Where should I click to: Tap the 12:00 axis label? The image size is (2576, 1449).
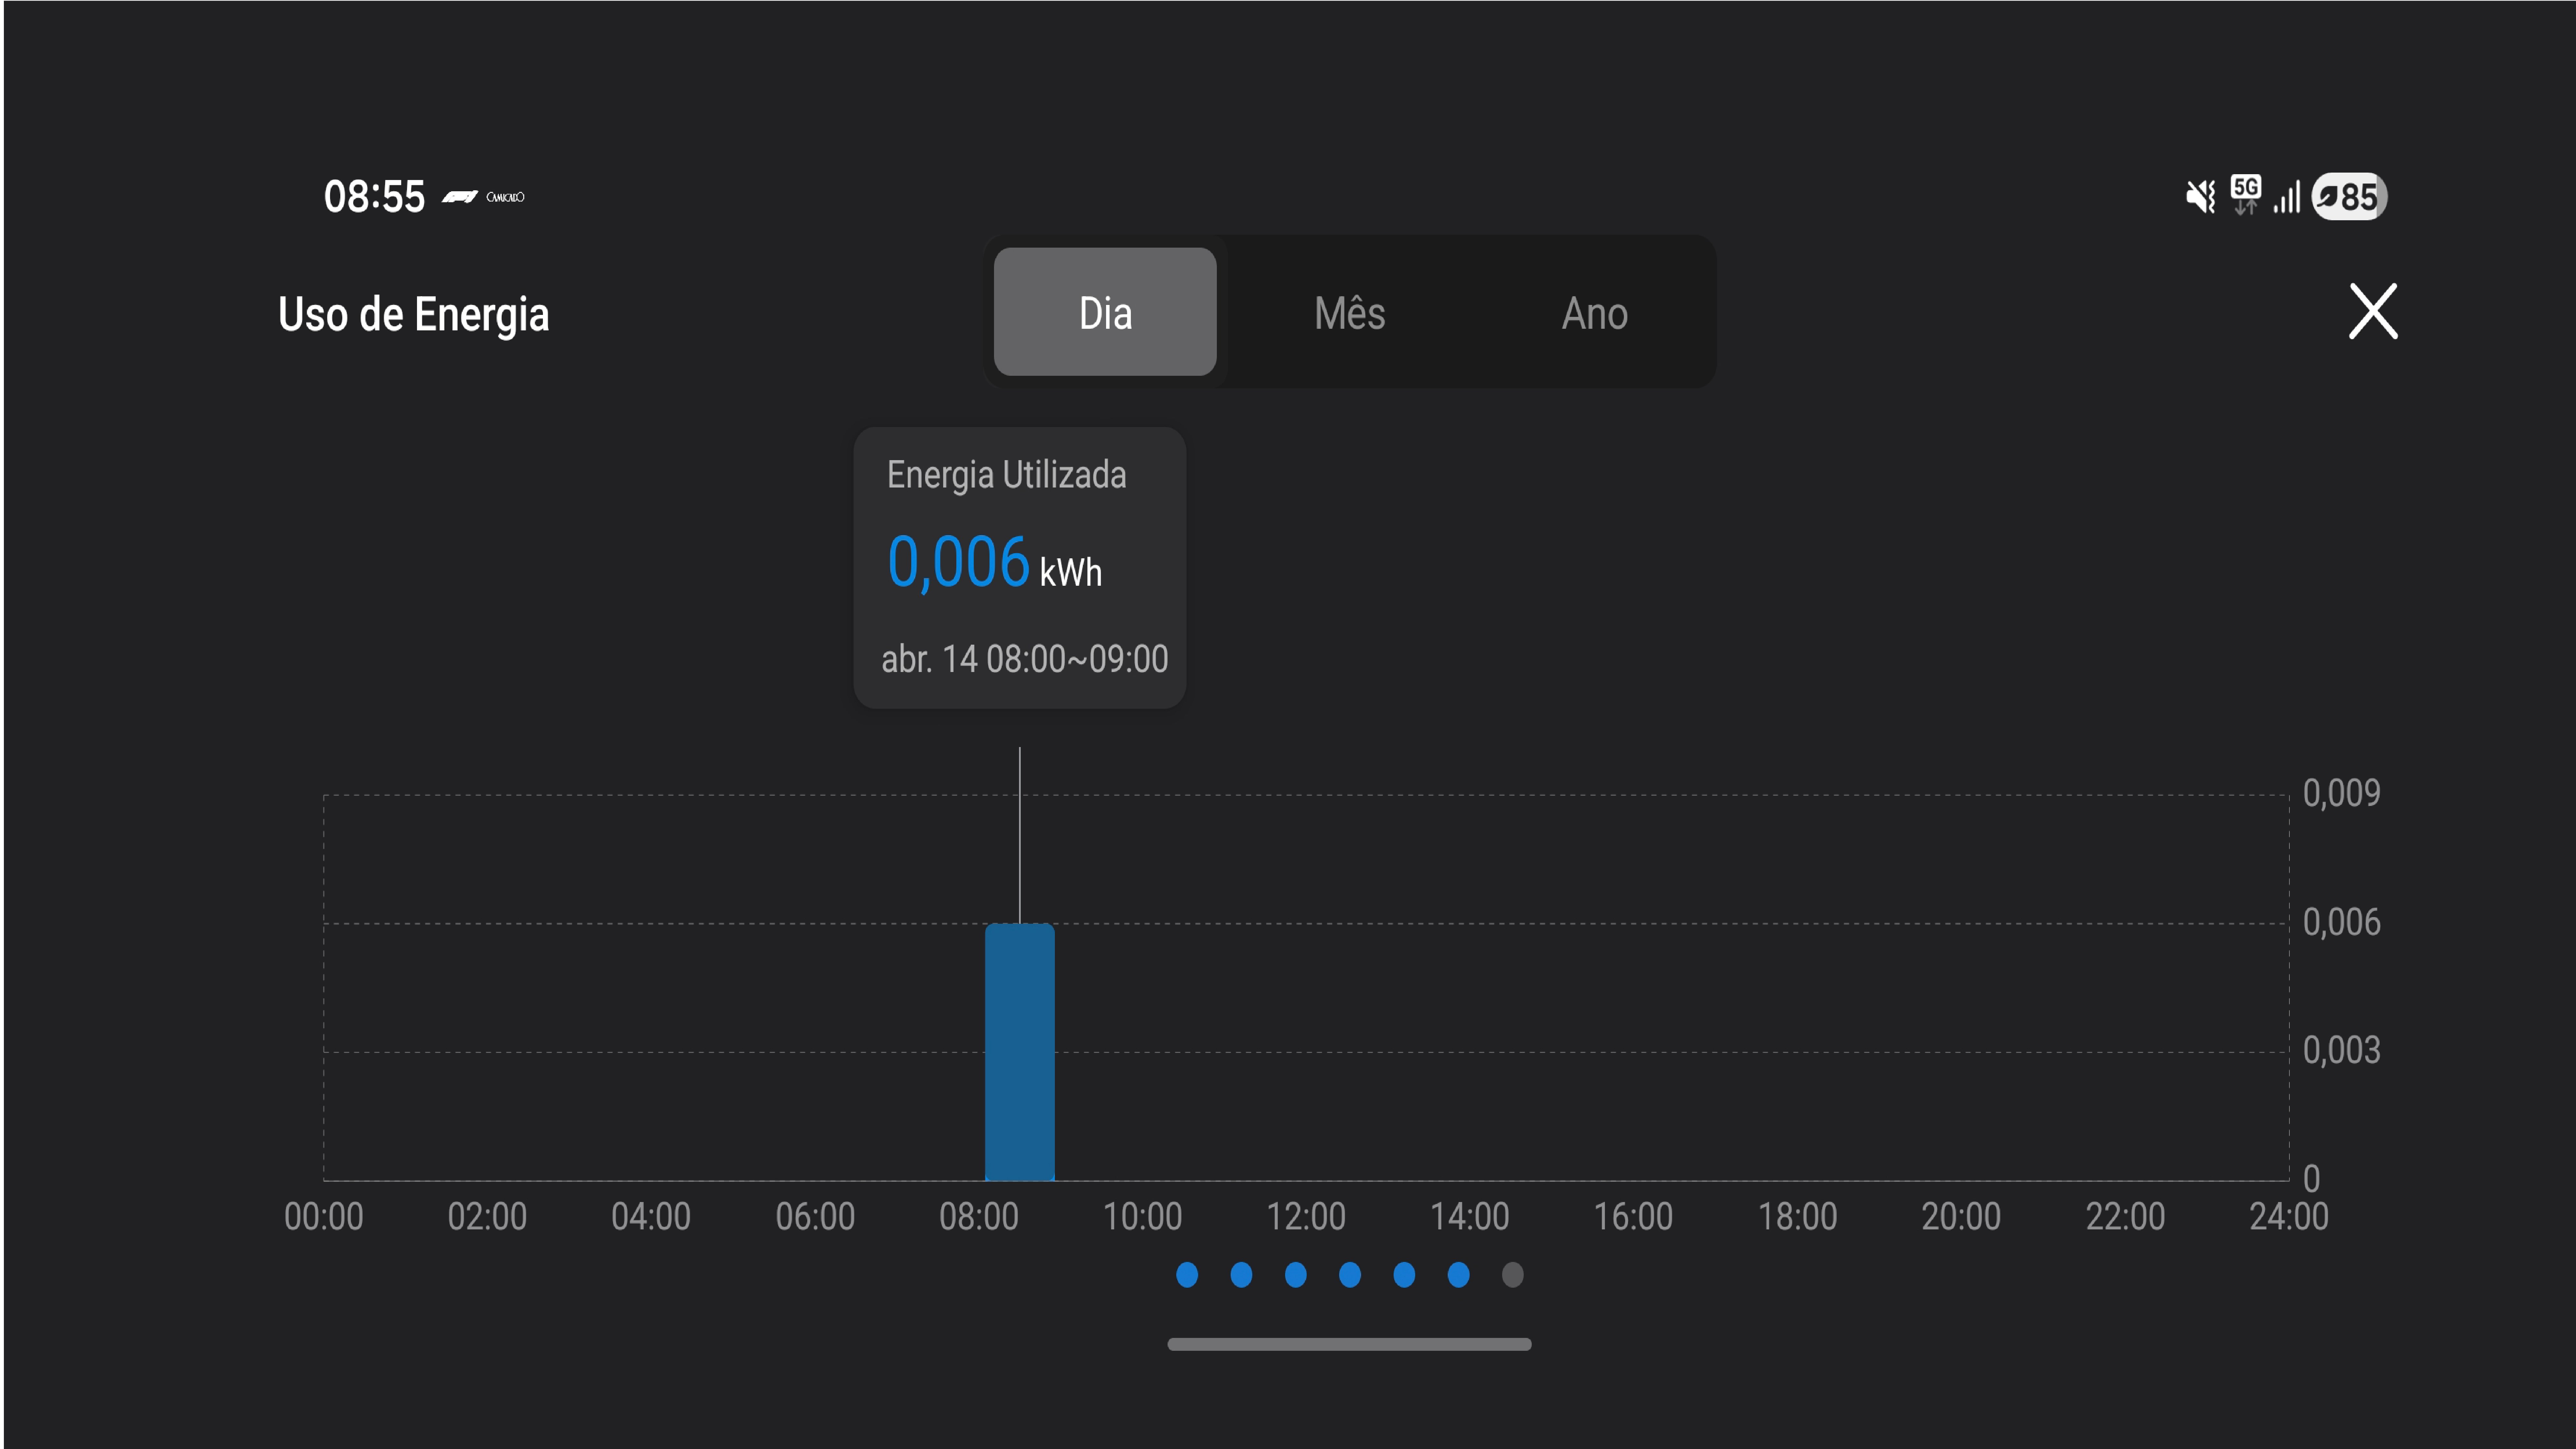click(1306, 1217)
